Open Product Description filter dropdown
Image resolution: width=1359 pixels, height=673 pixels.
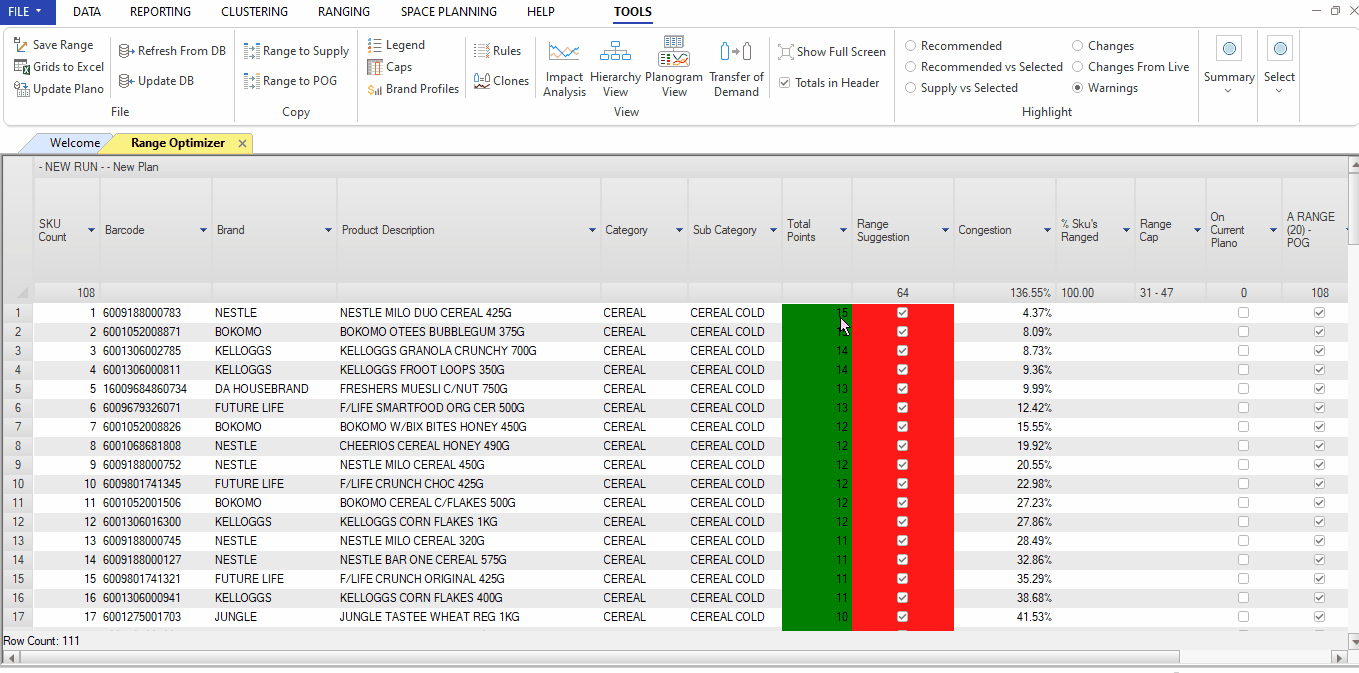(x=591, y=231)
